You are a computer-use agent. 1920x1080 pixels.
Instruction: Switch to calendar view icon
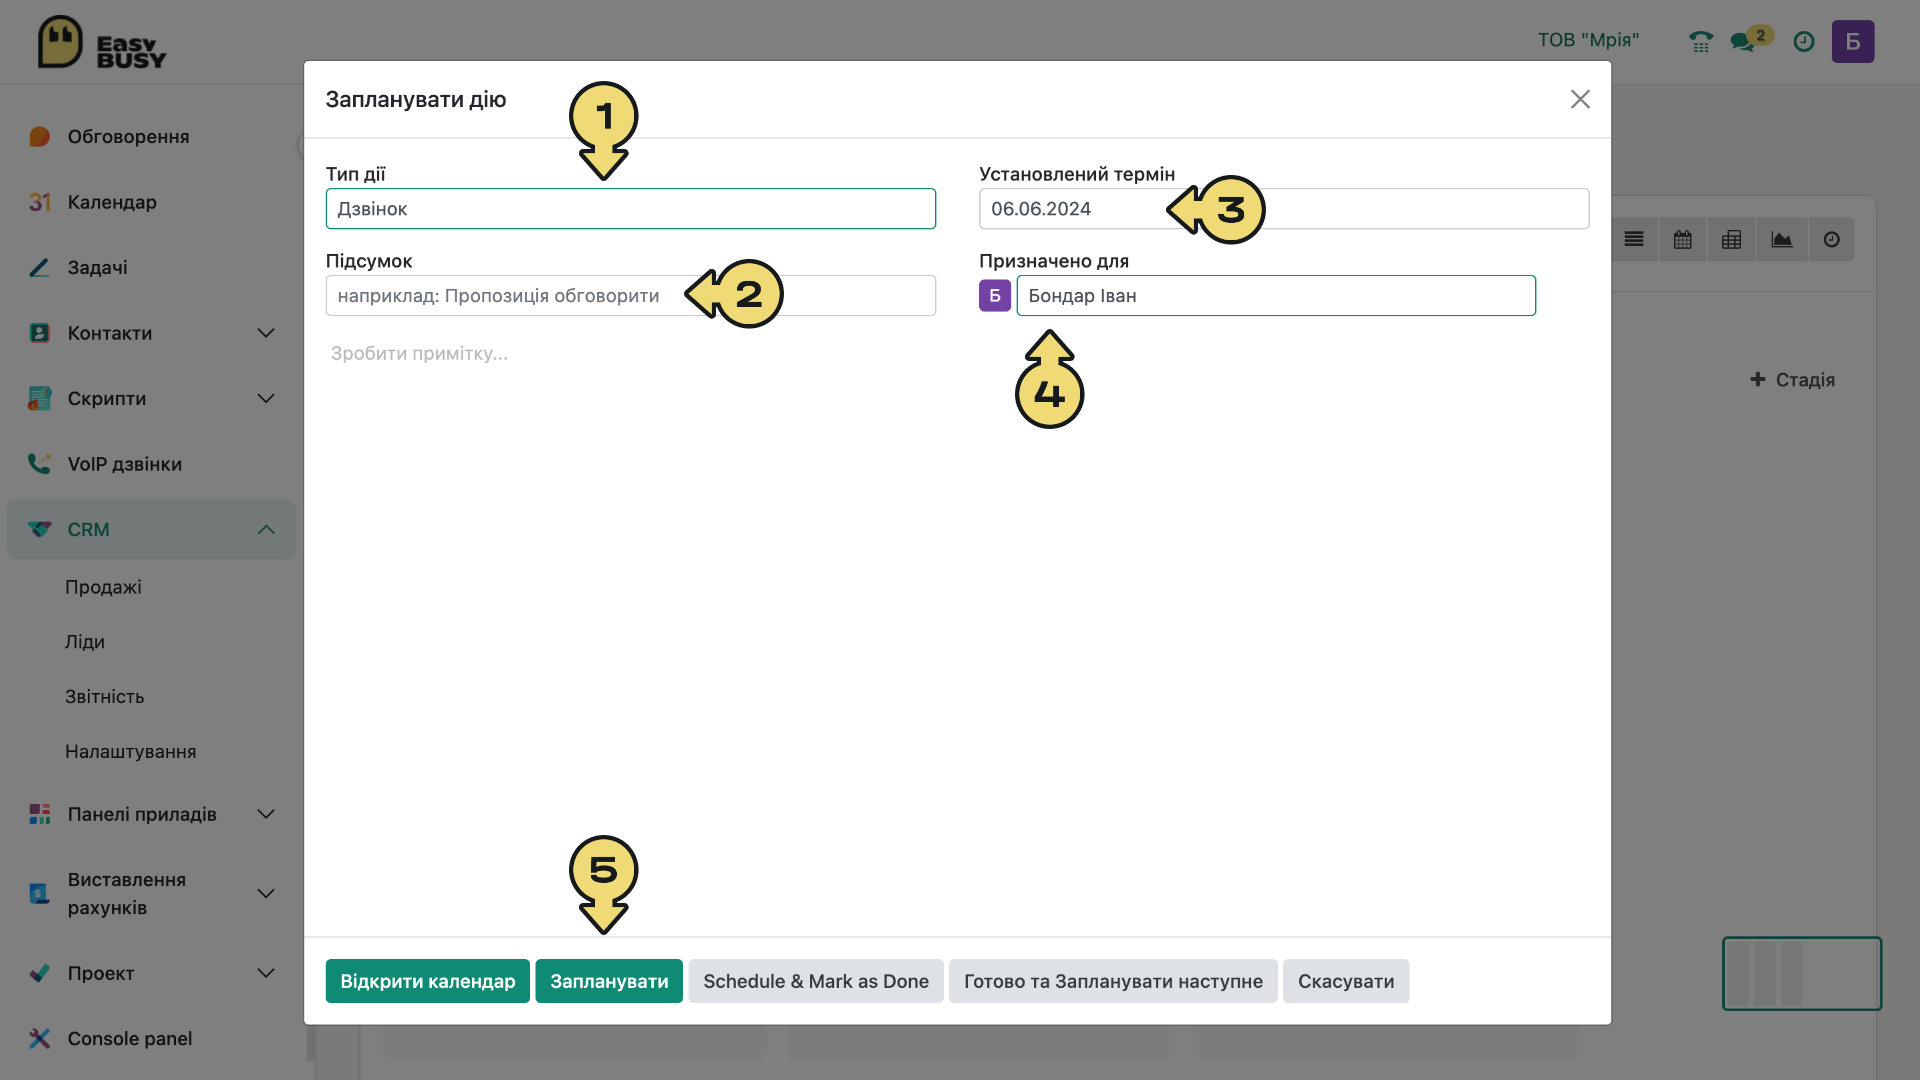[1683, 240]
